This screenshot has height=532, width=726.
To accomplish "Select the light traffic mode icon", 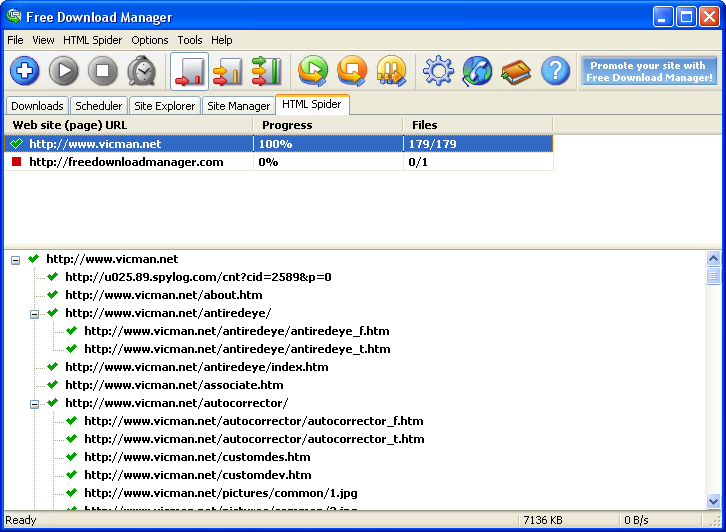I will pos(189,71).
